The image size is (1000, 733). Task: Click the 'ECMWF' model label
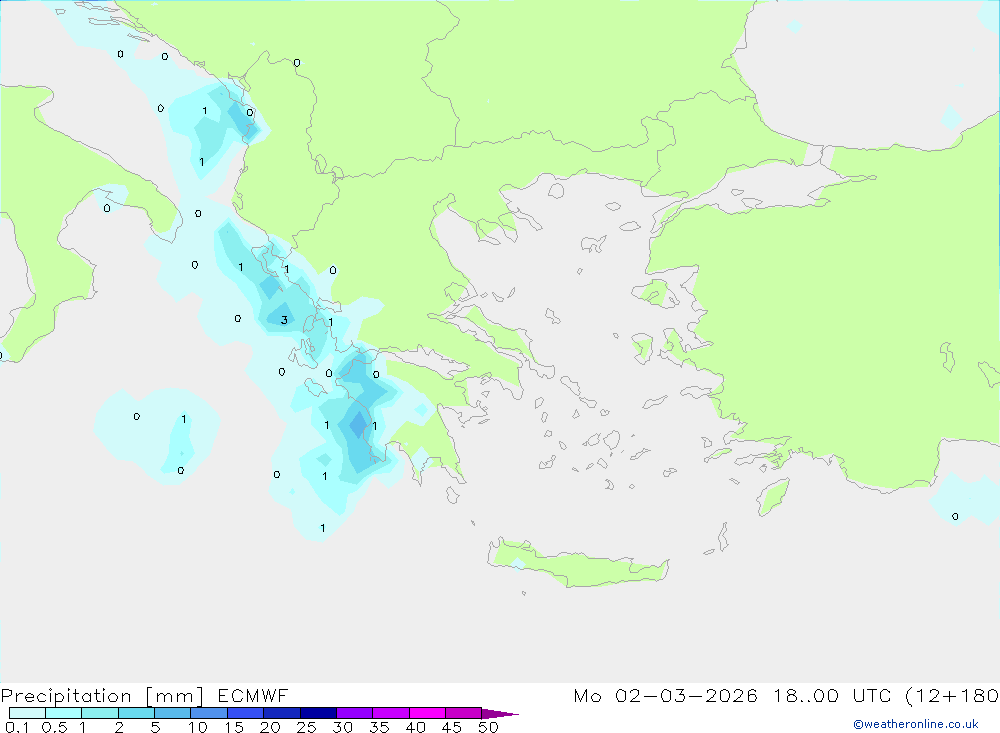pyautogui.click(x=253, y=695)
